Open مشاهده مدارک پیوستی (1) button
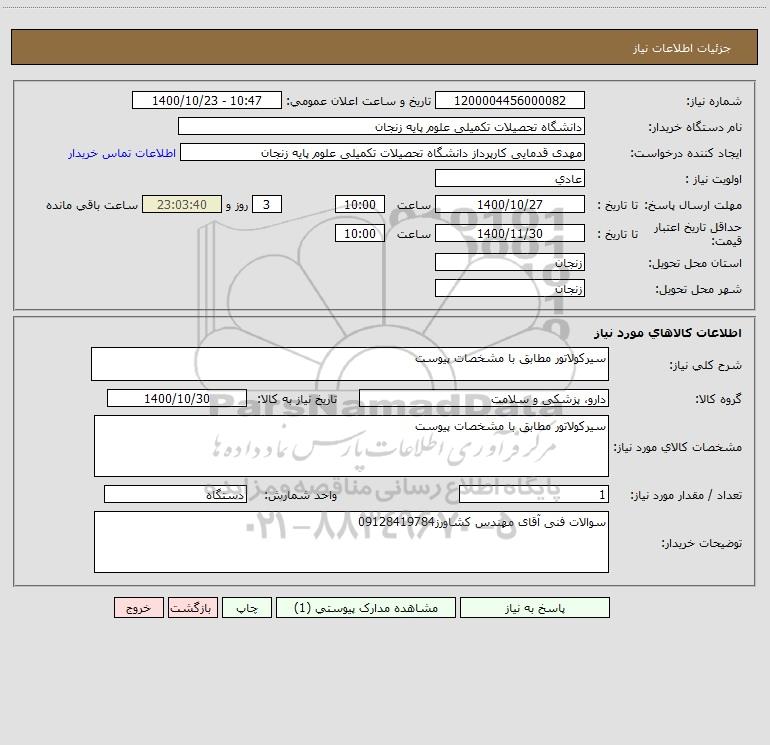 click(366, 607)
